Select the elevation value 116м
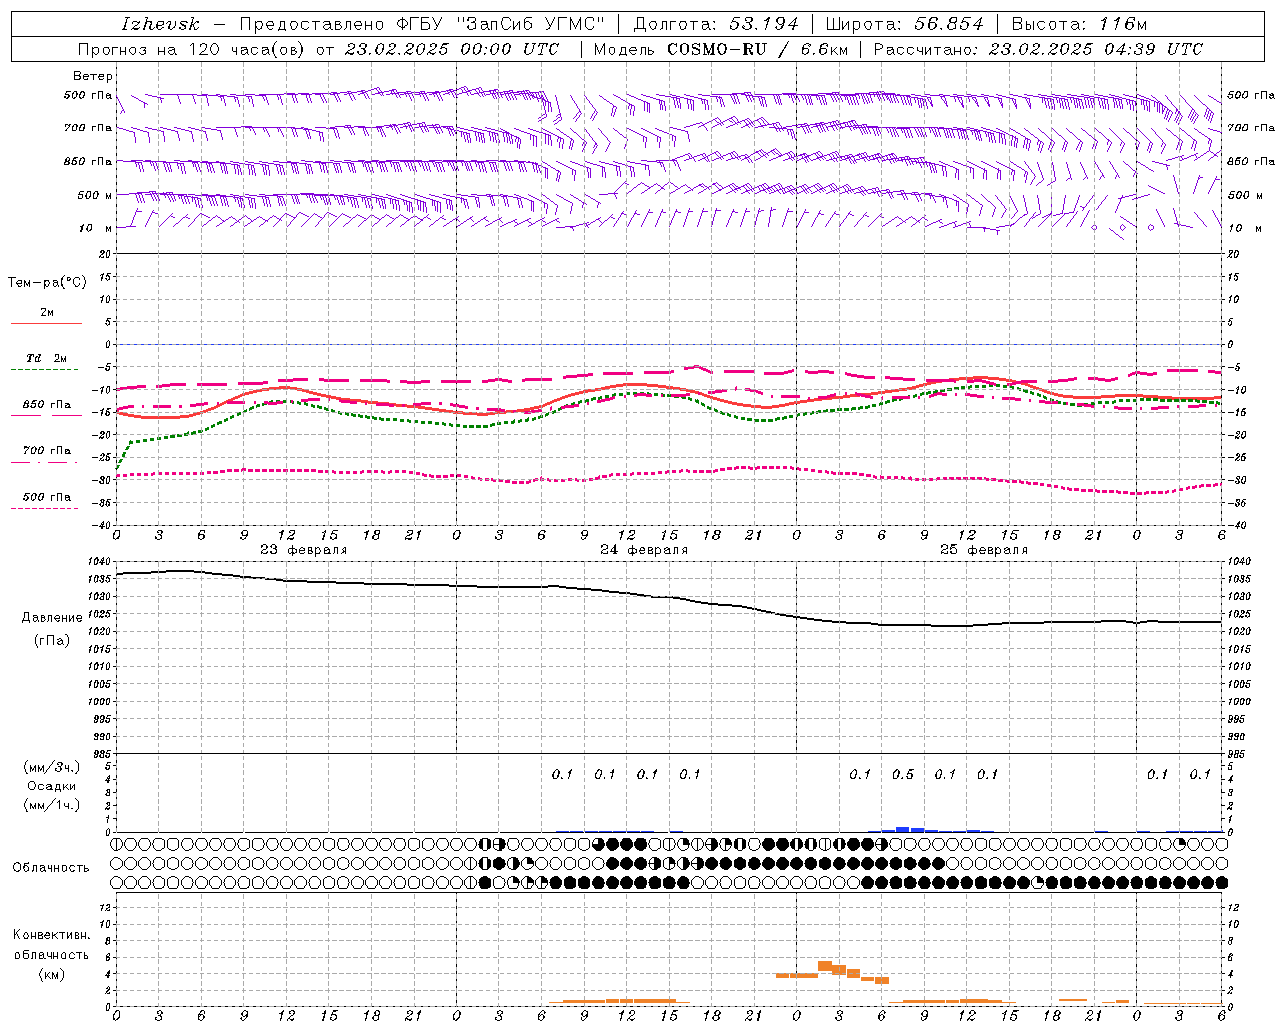 pos(1123,24)
